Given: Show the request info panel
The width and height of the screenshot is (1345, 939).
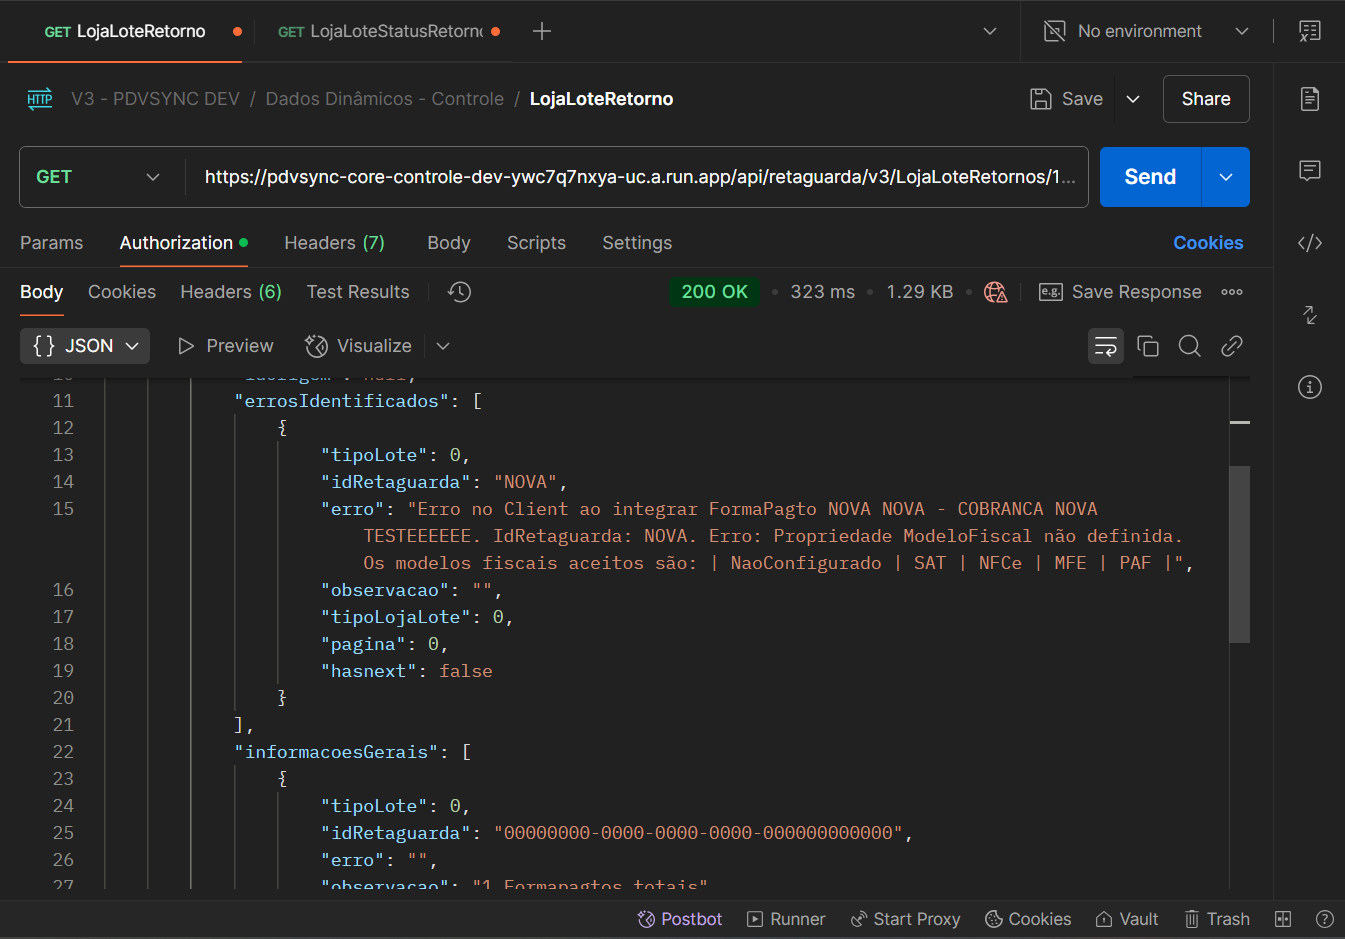Looking at the screenshot, I should [x=1309, y=387].
